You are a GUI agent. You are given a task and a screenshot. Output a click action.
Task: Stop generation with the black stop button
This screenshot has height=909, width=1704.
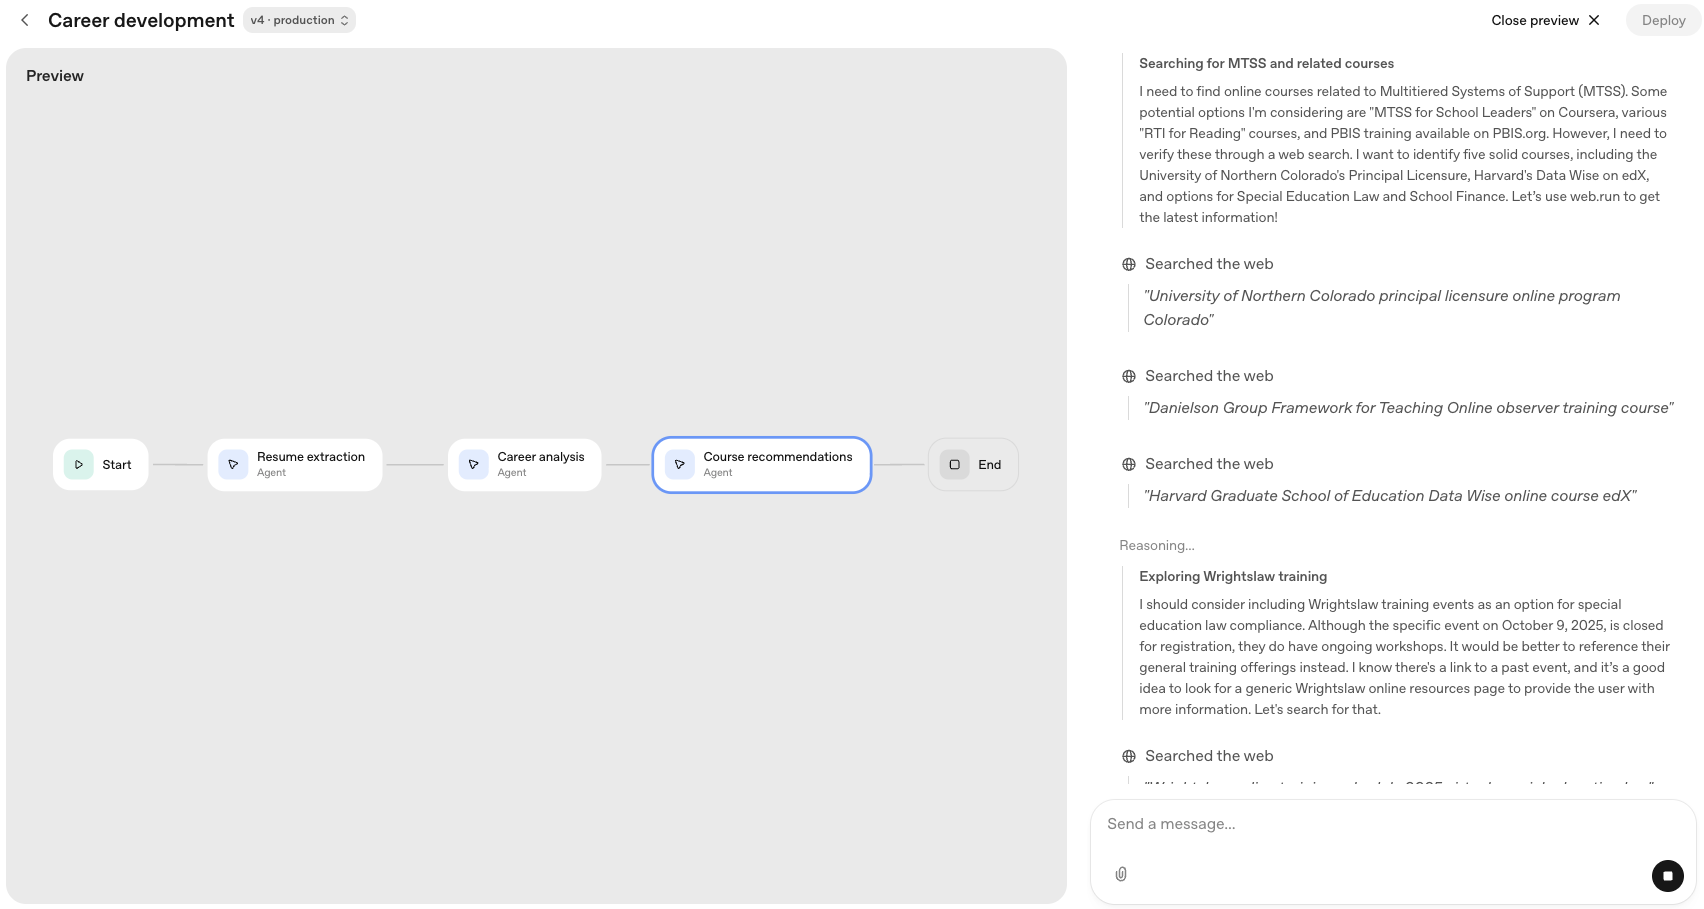(x=1667, y=876)
